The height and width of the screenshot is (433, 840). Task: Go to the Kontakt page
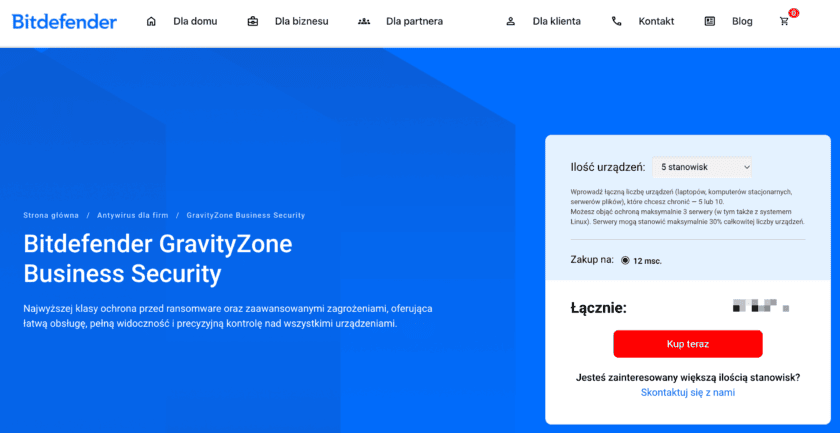(656, 21)
